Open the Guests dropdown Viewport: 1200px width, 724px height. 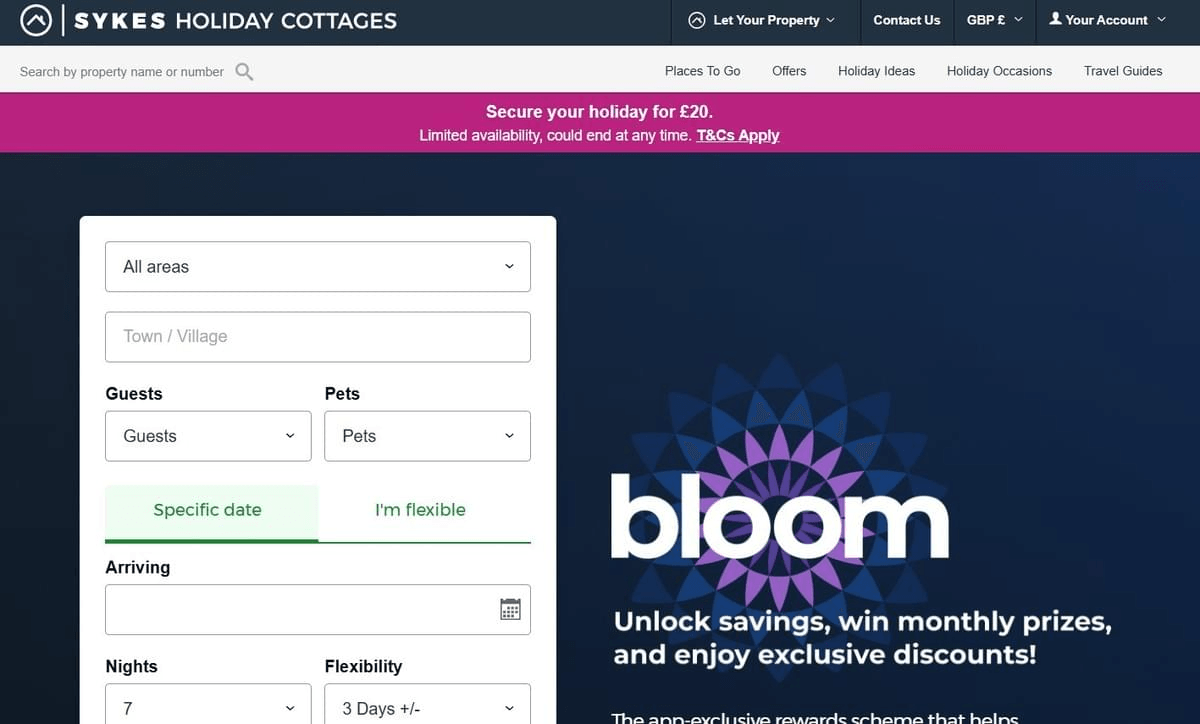(208, 436)
